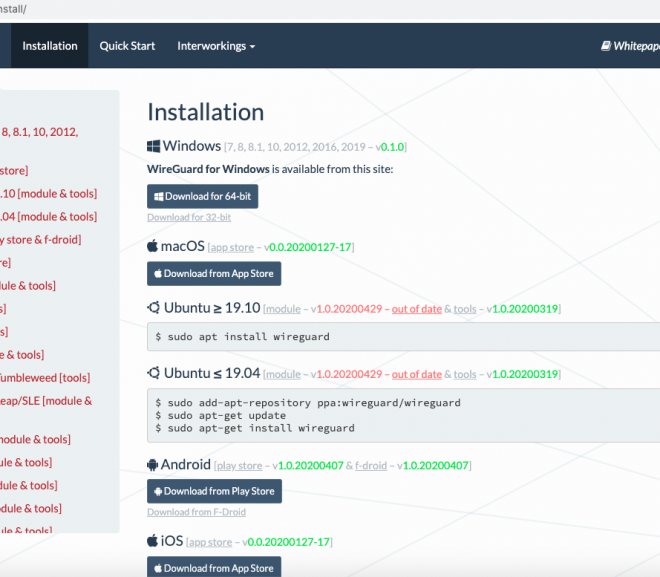Click the Download for 32-bit link

point(189,217)
